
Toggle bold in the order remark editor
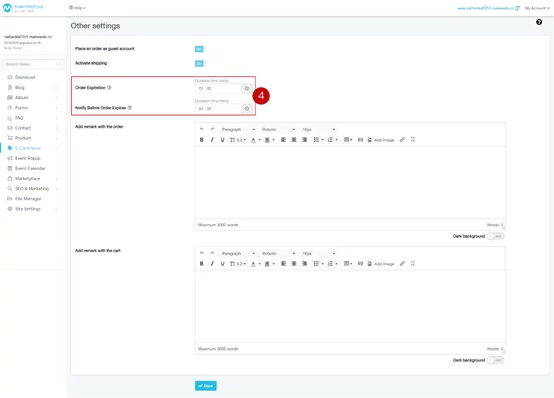[202, 140]
